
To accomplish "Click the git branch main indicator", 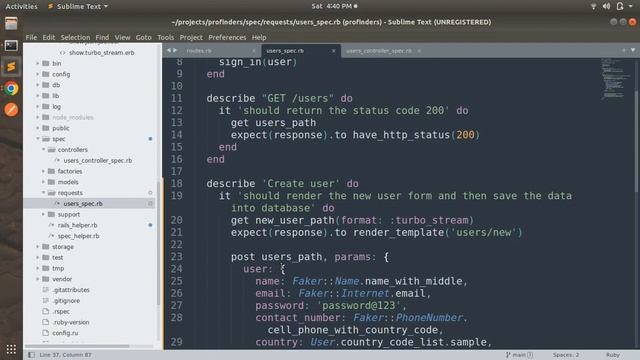I will [x=519, y=355].
